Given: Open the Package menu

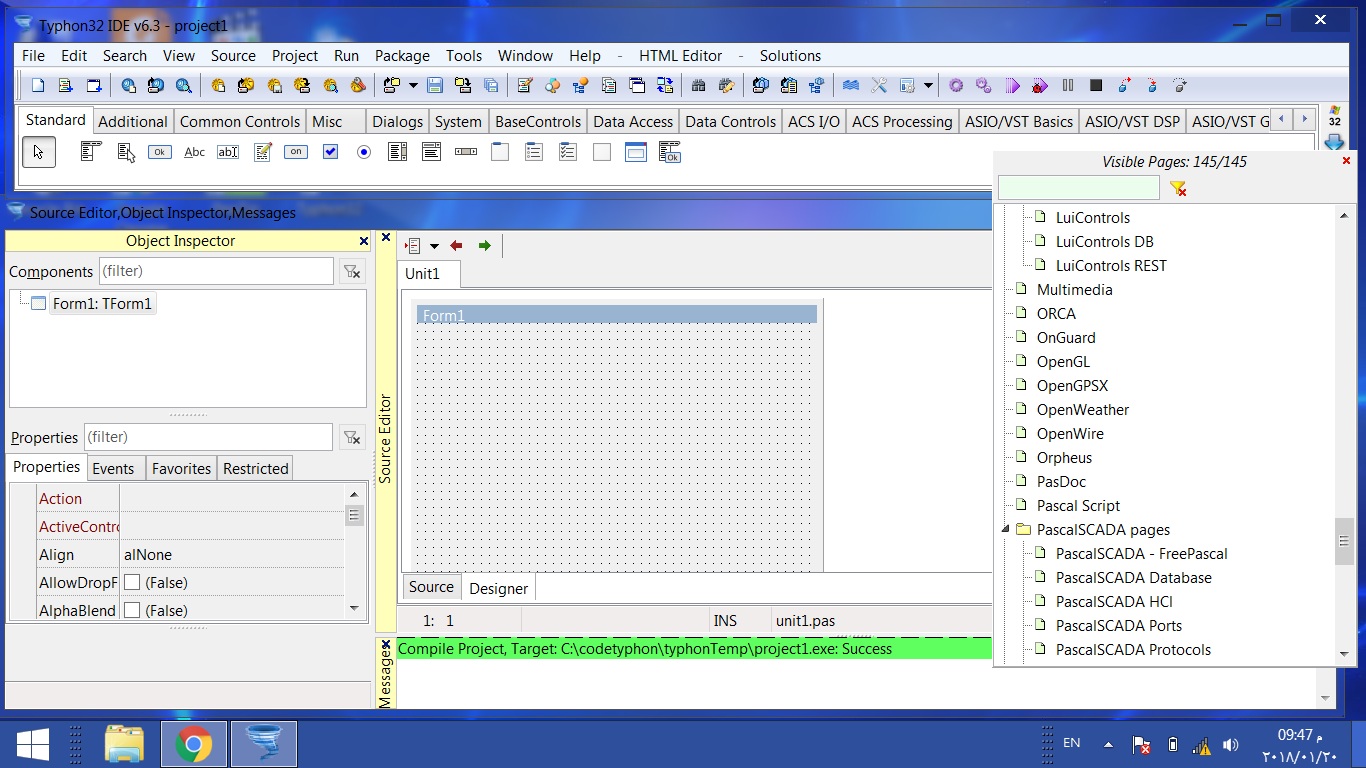Looking at the screenshot, I should coord(402,56).
